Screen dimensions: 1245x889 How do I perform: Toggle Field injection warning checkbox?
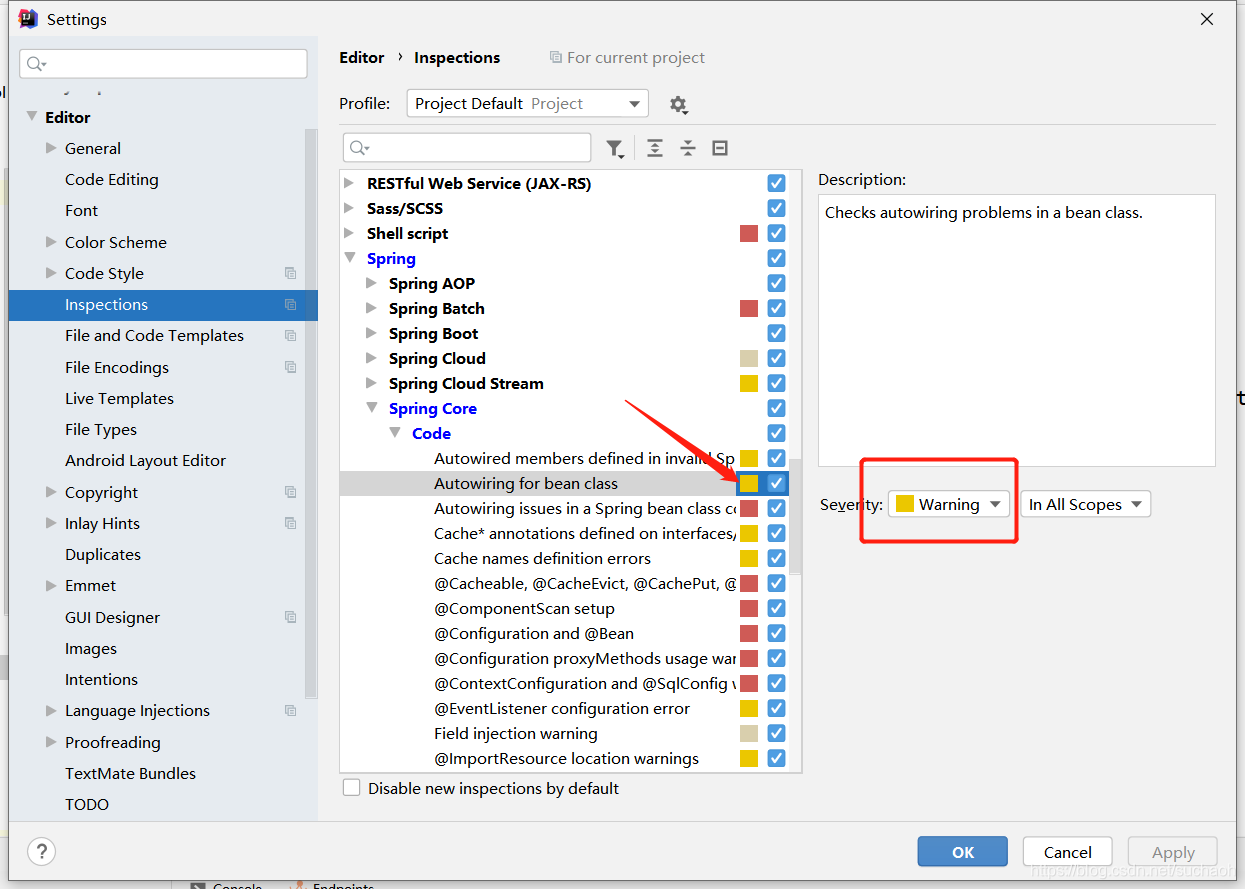(x=776, y=733)
